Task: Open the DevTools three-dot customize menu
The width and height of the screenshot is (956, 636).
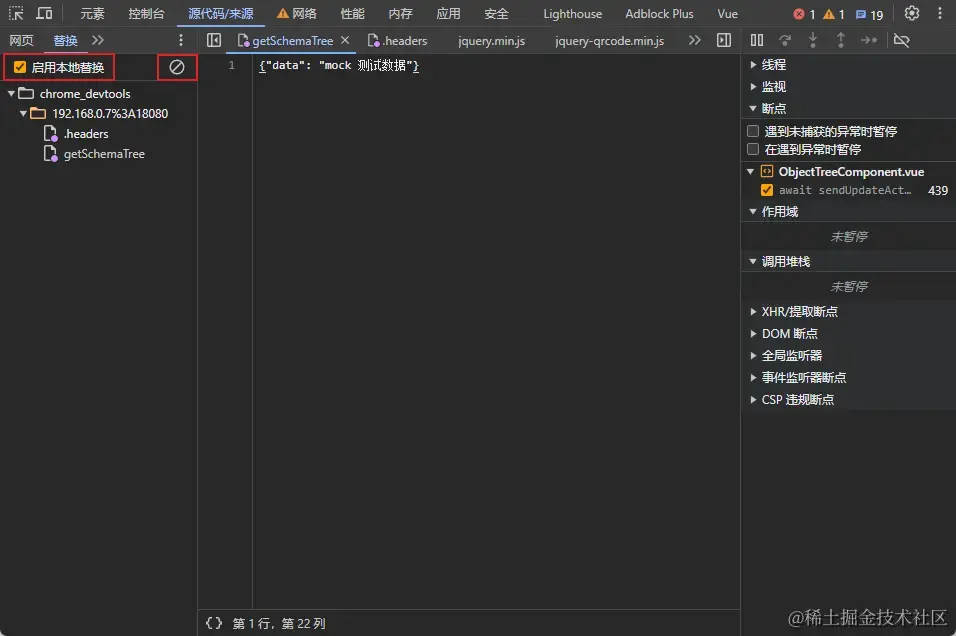Action: pos(940,13)
